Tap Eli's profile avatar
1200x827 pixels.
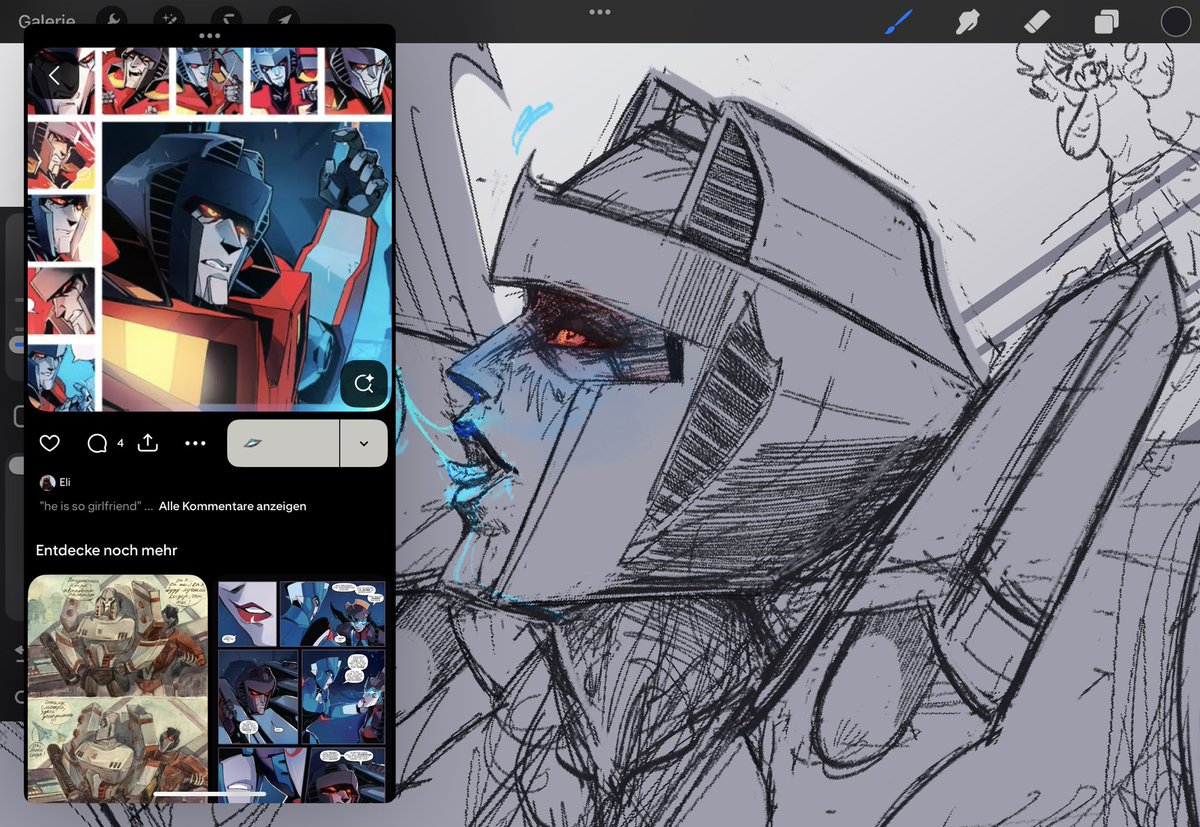[47, 481]
